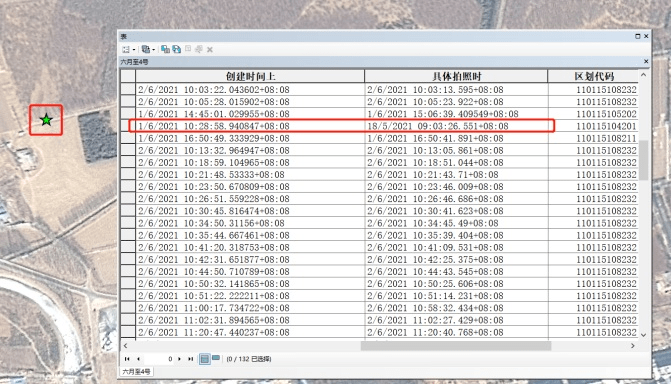Click cell 2/6/2021 11:20:40.768+08:08
The image size is (671, 384).
pos(456,332)
